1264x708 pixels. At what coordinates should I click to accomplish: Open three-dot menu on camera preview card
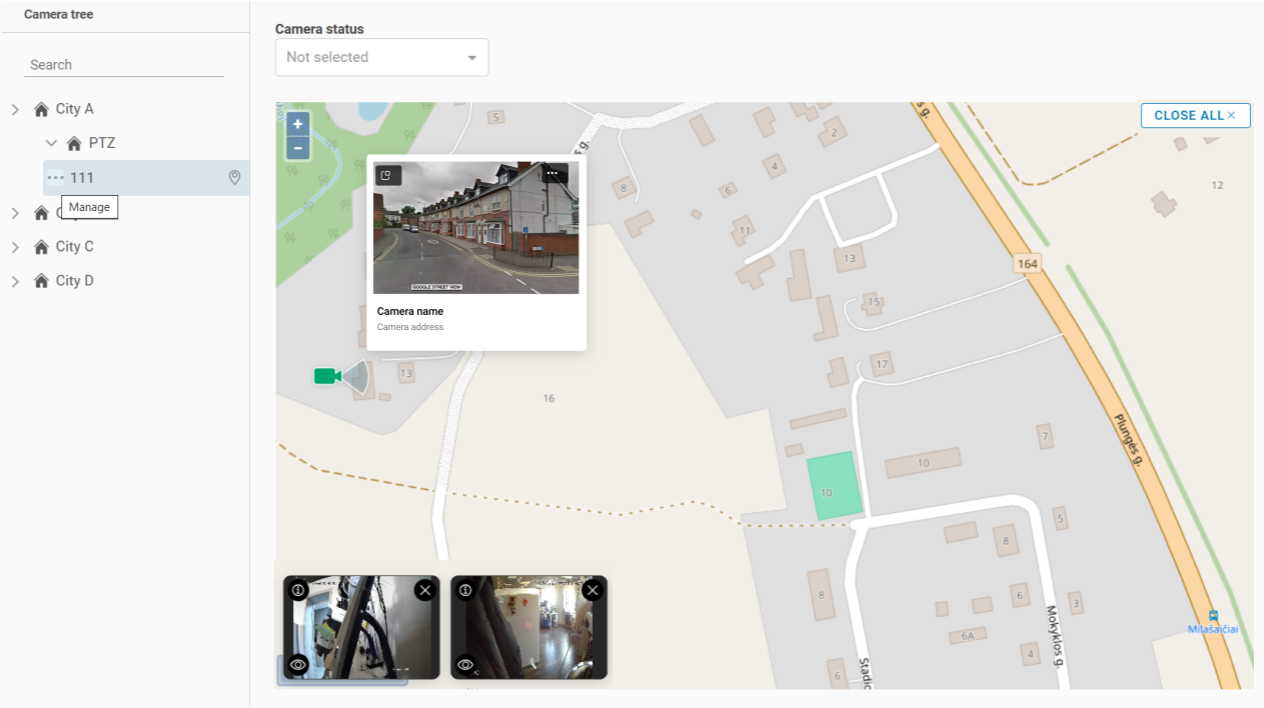coord(551,174)
